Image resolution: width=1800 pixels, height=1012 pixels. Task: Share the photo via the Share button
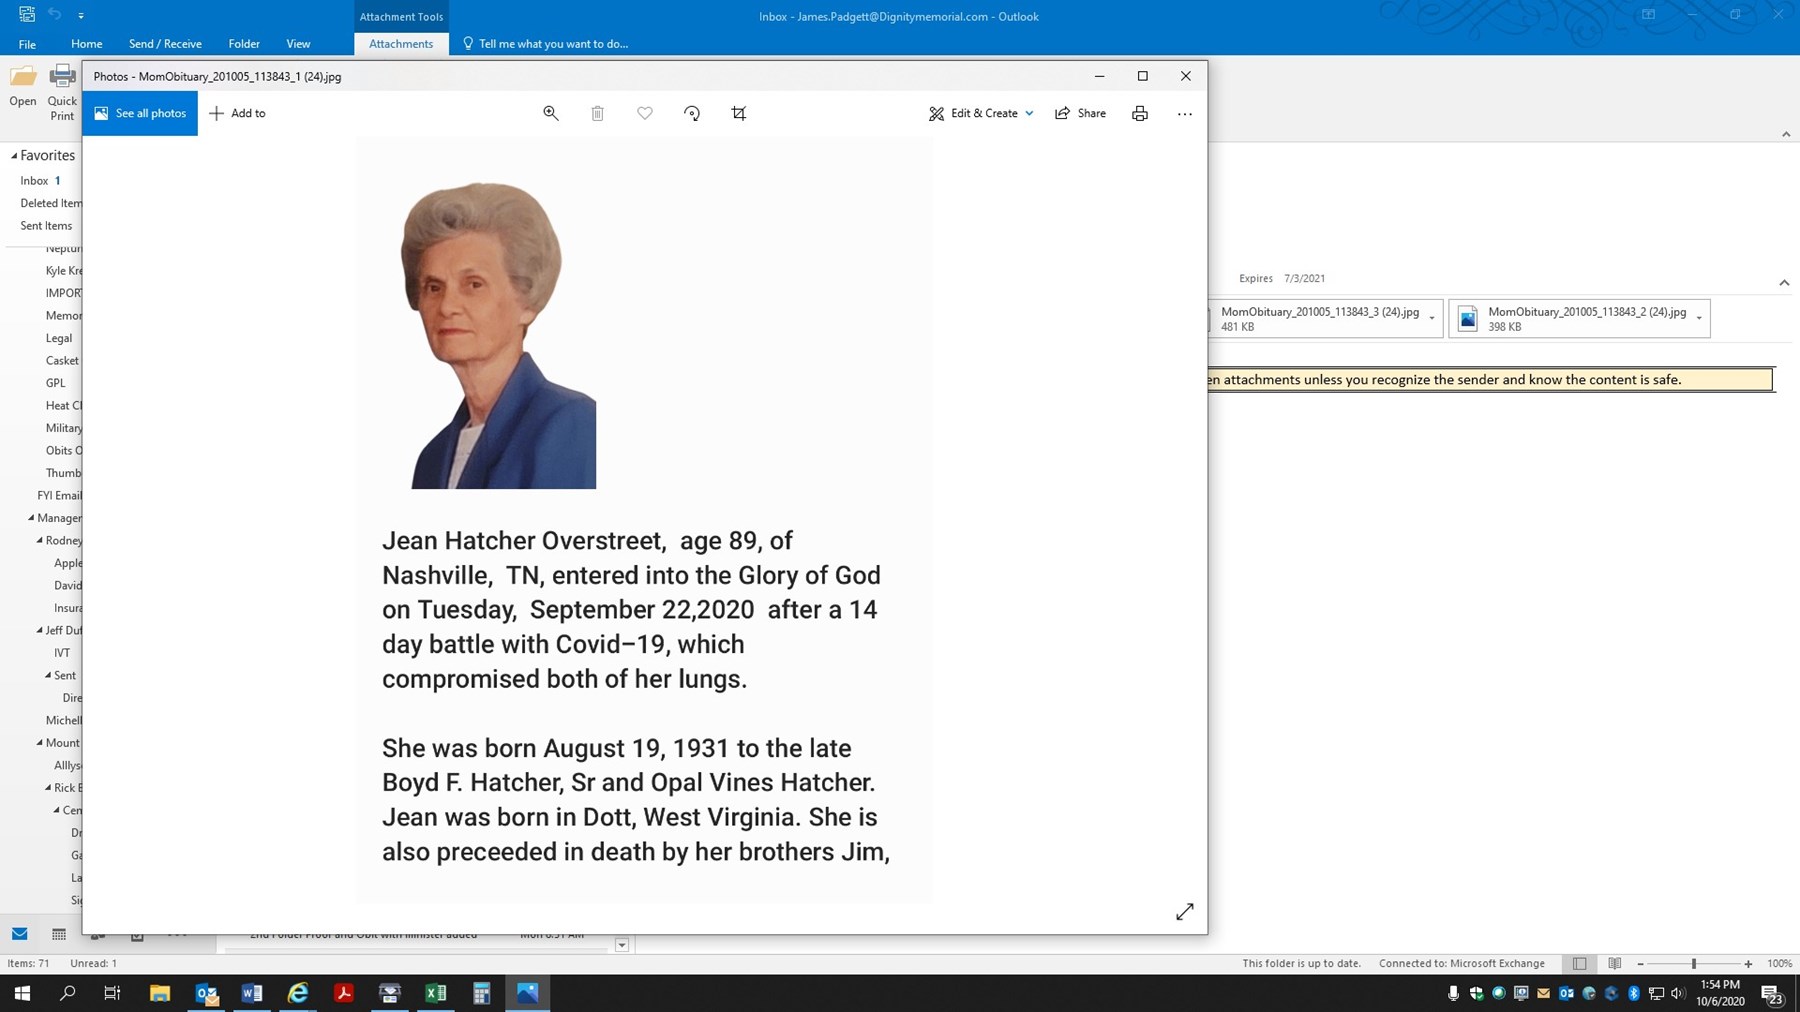click(1080, 113)
